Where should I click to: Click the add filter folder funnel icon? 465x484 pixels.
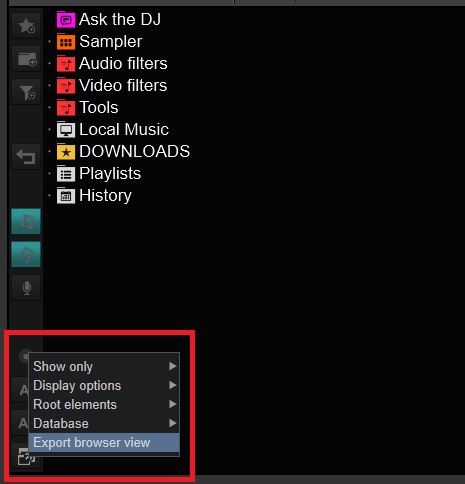(x=26, y=92)
